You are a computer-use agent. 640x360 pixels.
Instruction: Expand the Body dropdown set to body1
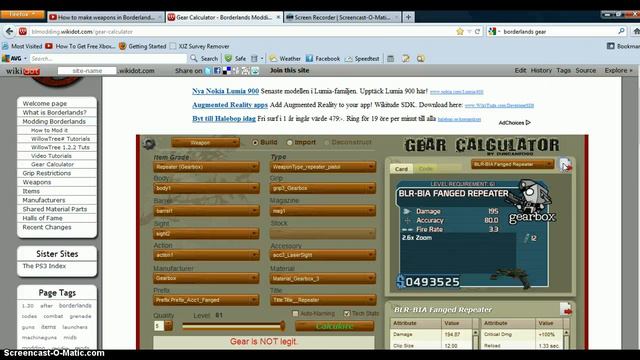(x=206, y=188)
